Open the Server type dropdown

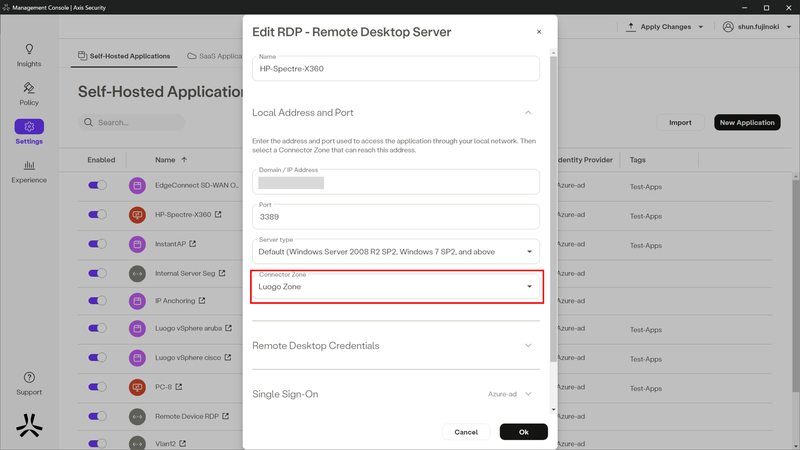tap(396, 252)
